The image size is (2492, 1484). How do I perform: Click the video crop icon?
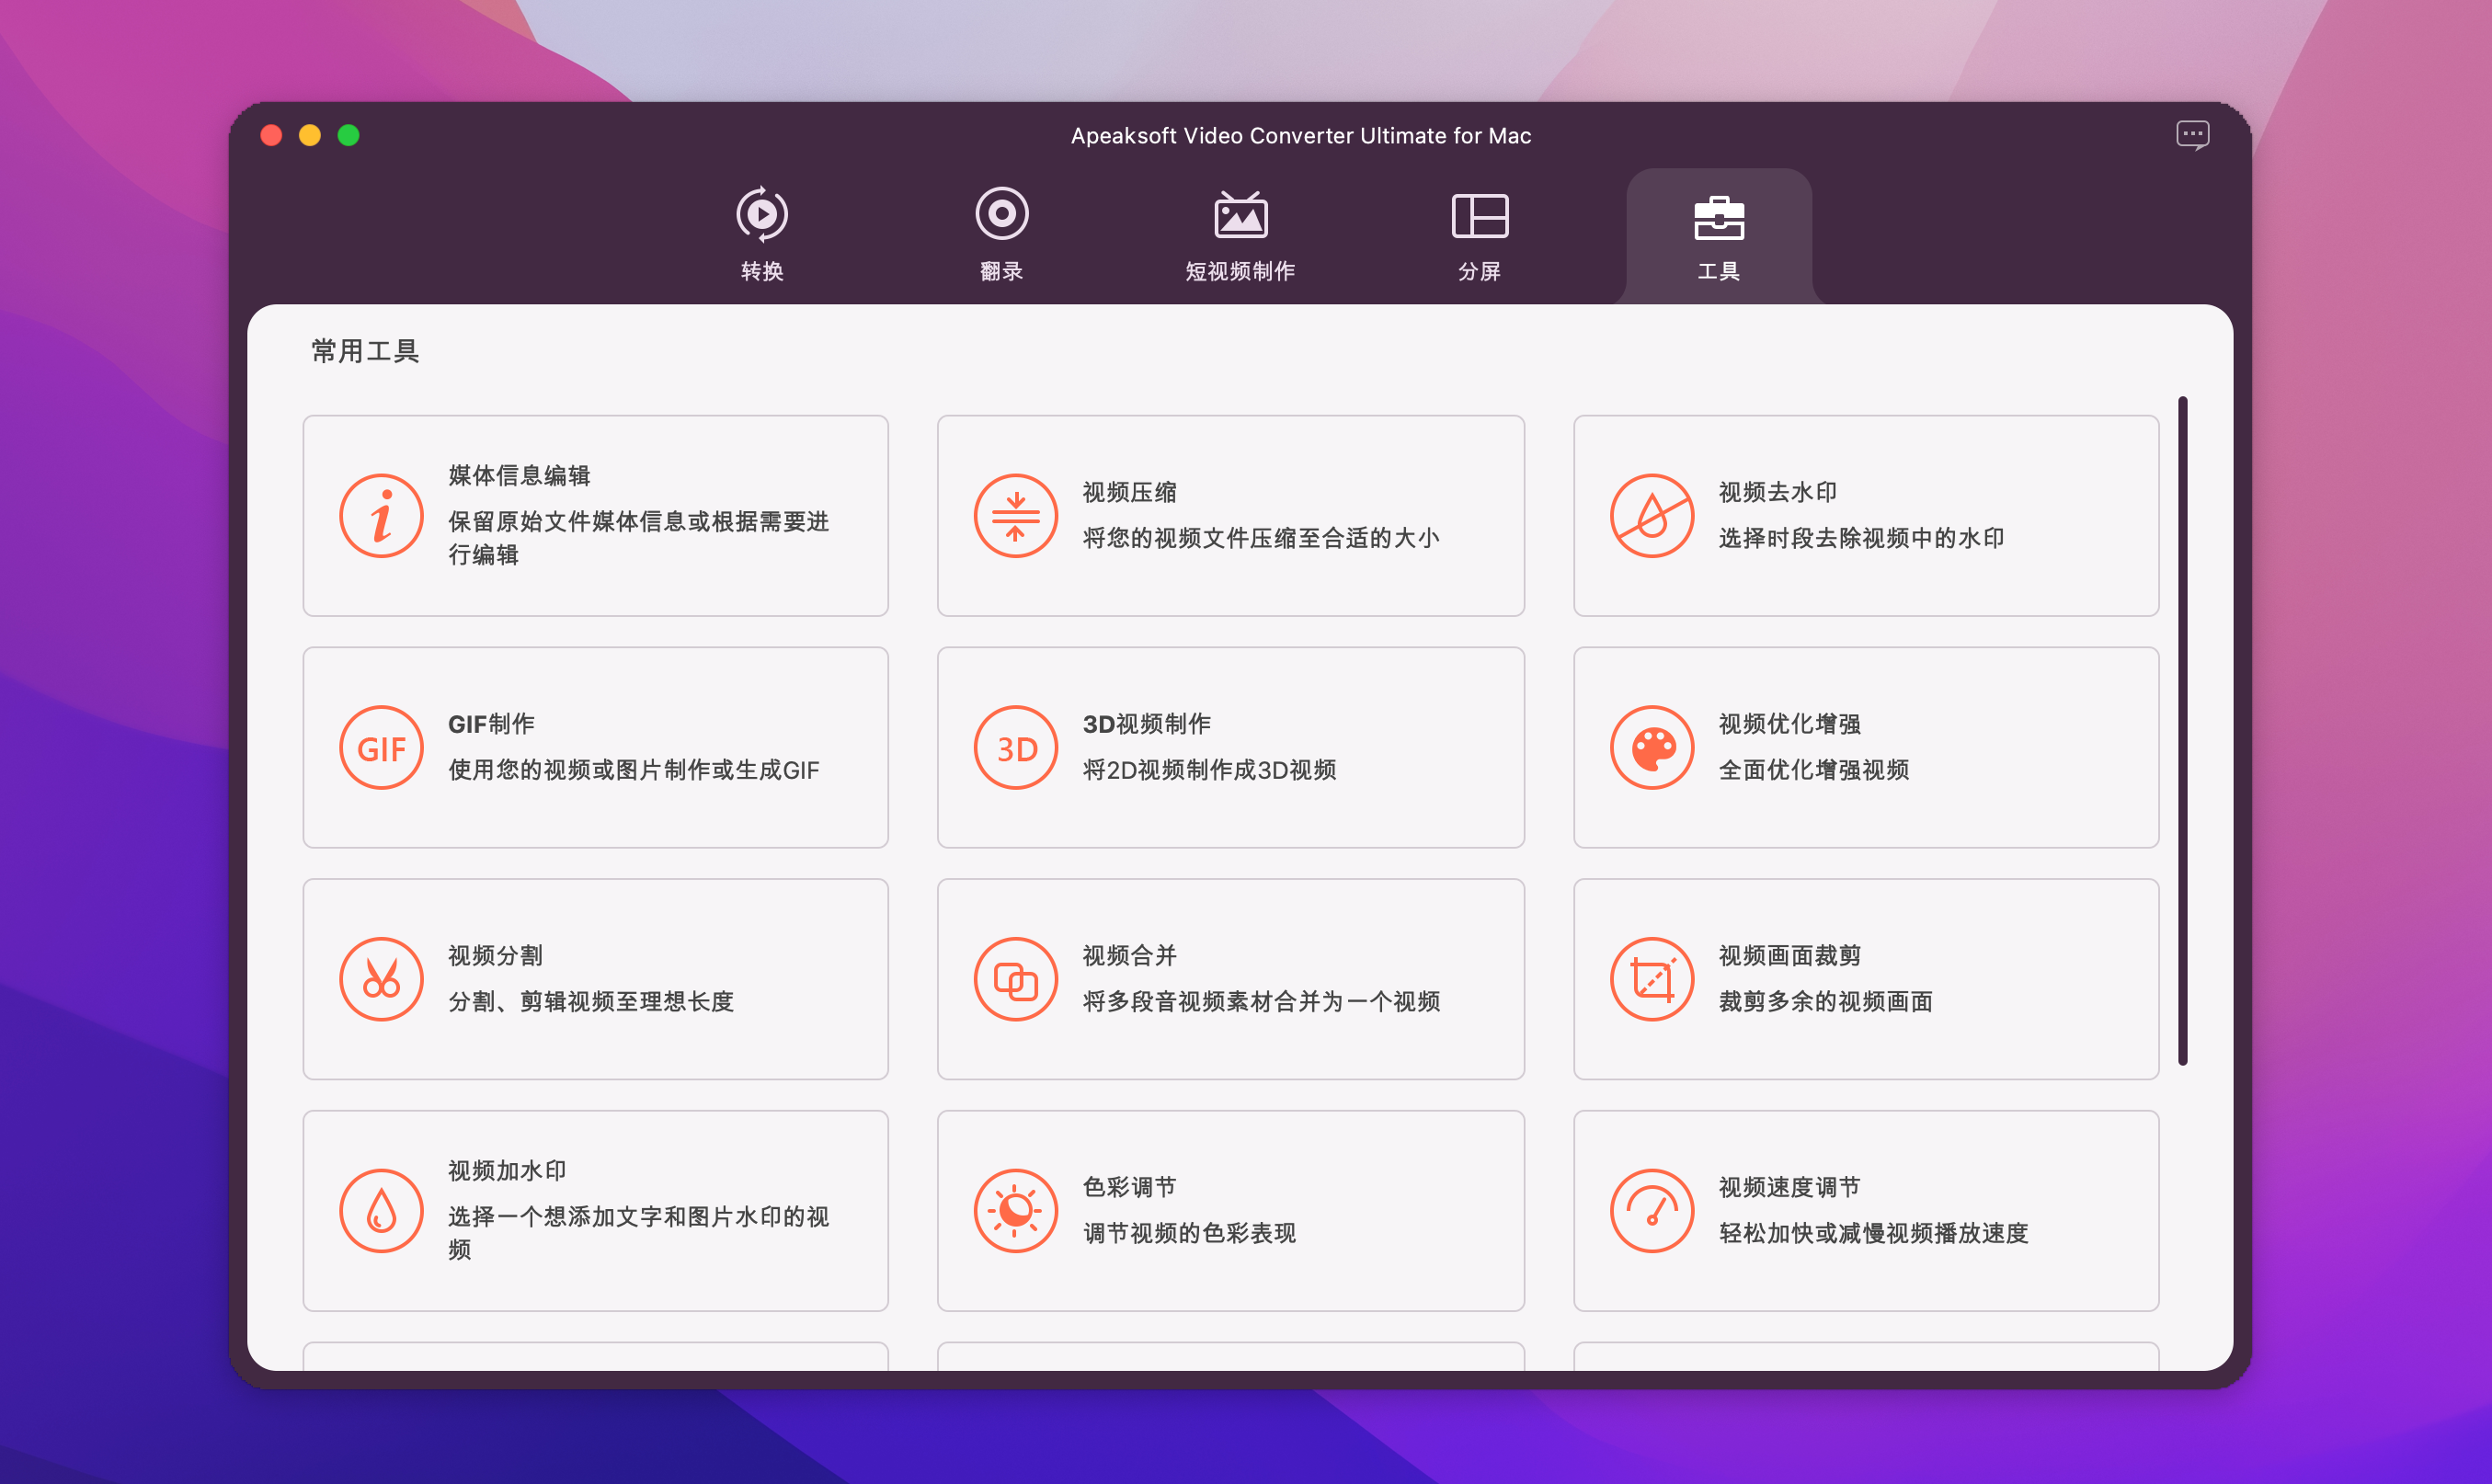tap(1651, 979)
